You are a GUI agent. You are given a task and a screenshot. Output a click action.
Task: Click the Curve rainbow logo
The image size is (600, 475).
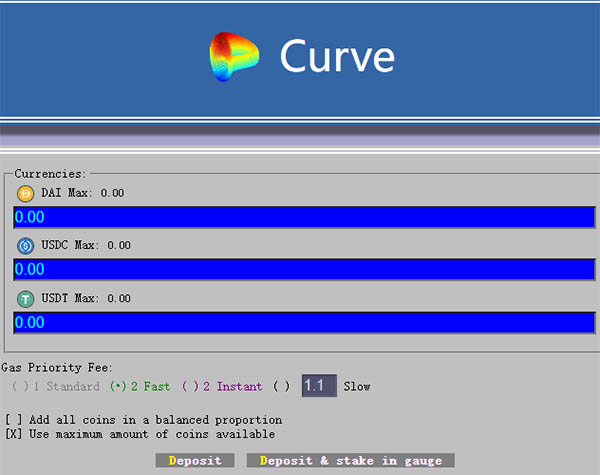[232, 57]
